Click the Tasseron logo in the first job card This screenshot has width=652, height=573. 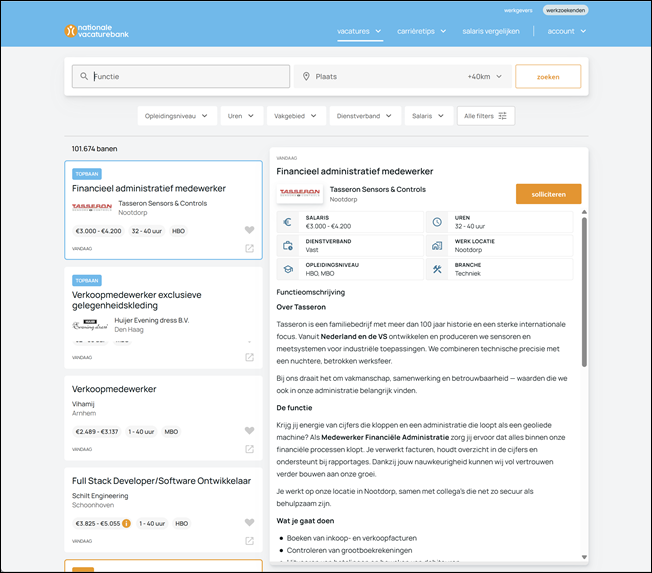pos(92,207)
